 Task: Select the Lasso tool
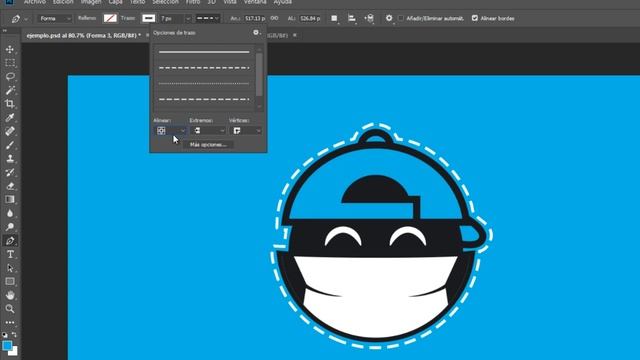(x=10, y=76)
